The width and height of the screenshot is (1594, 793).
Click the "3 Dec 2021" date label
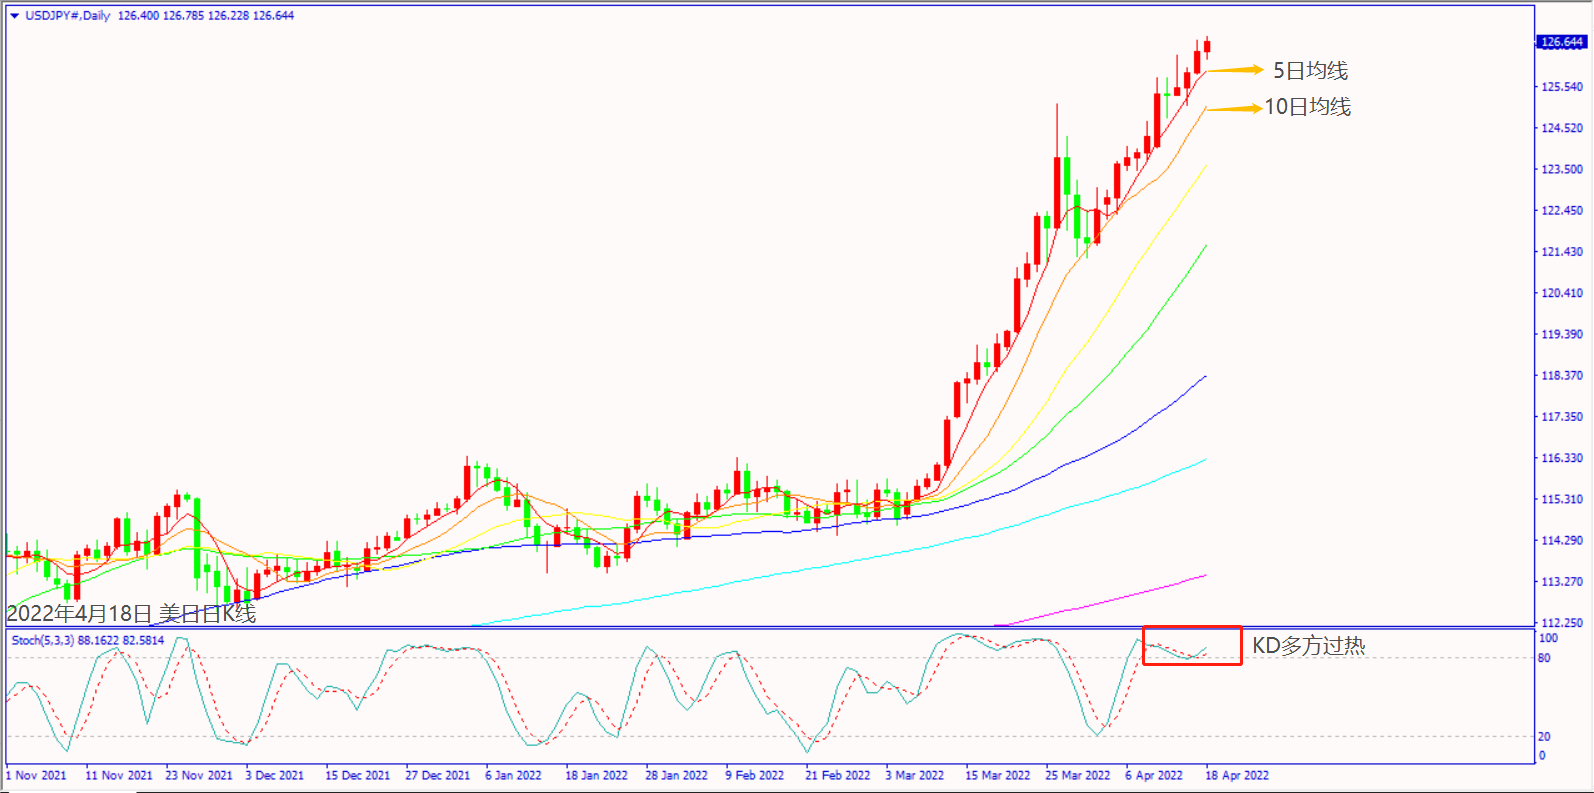275,775
